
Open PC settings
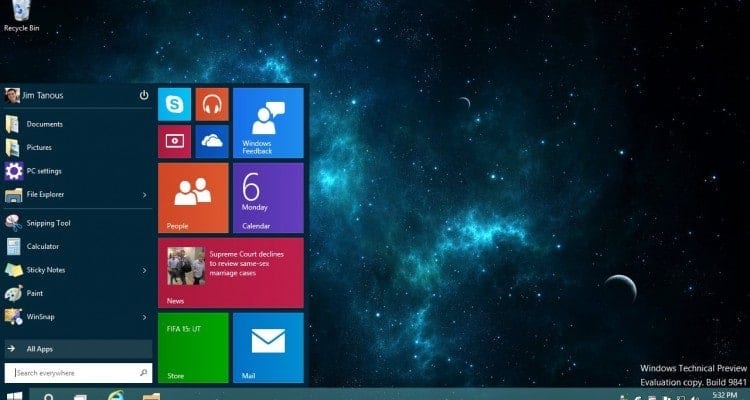44,171
